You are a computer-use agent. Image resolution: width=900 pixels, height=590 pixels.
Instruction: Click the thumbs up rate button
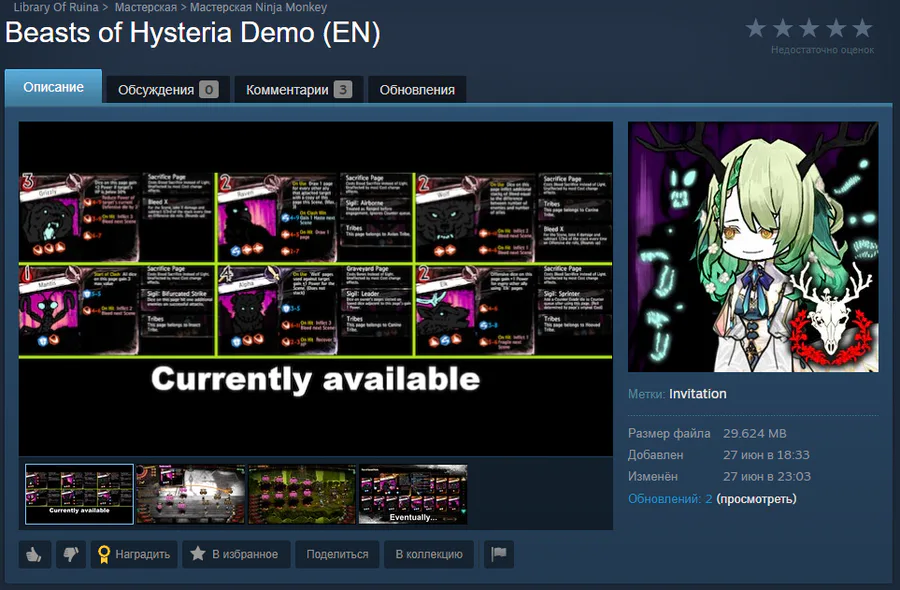34,554
